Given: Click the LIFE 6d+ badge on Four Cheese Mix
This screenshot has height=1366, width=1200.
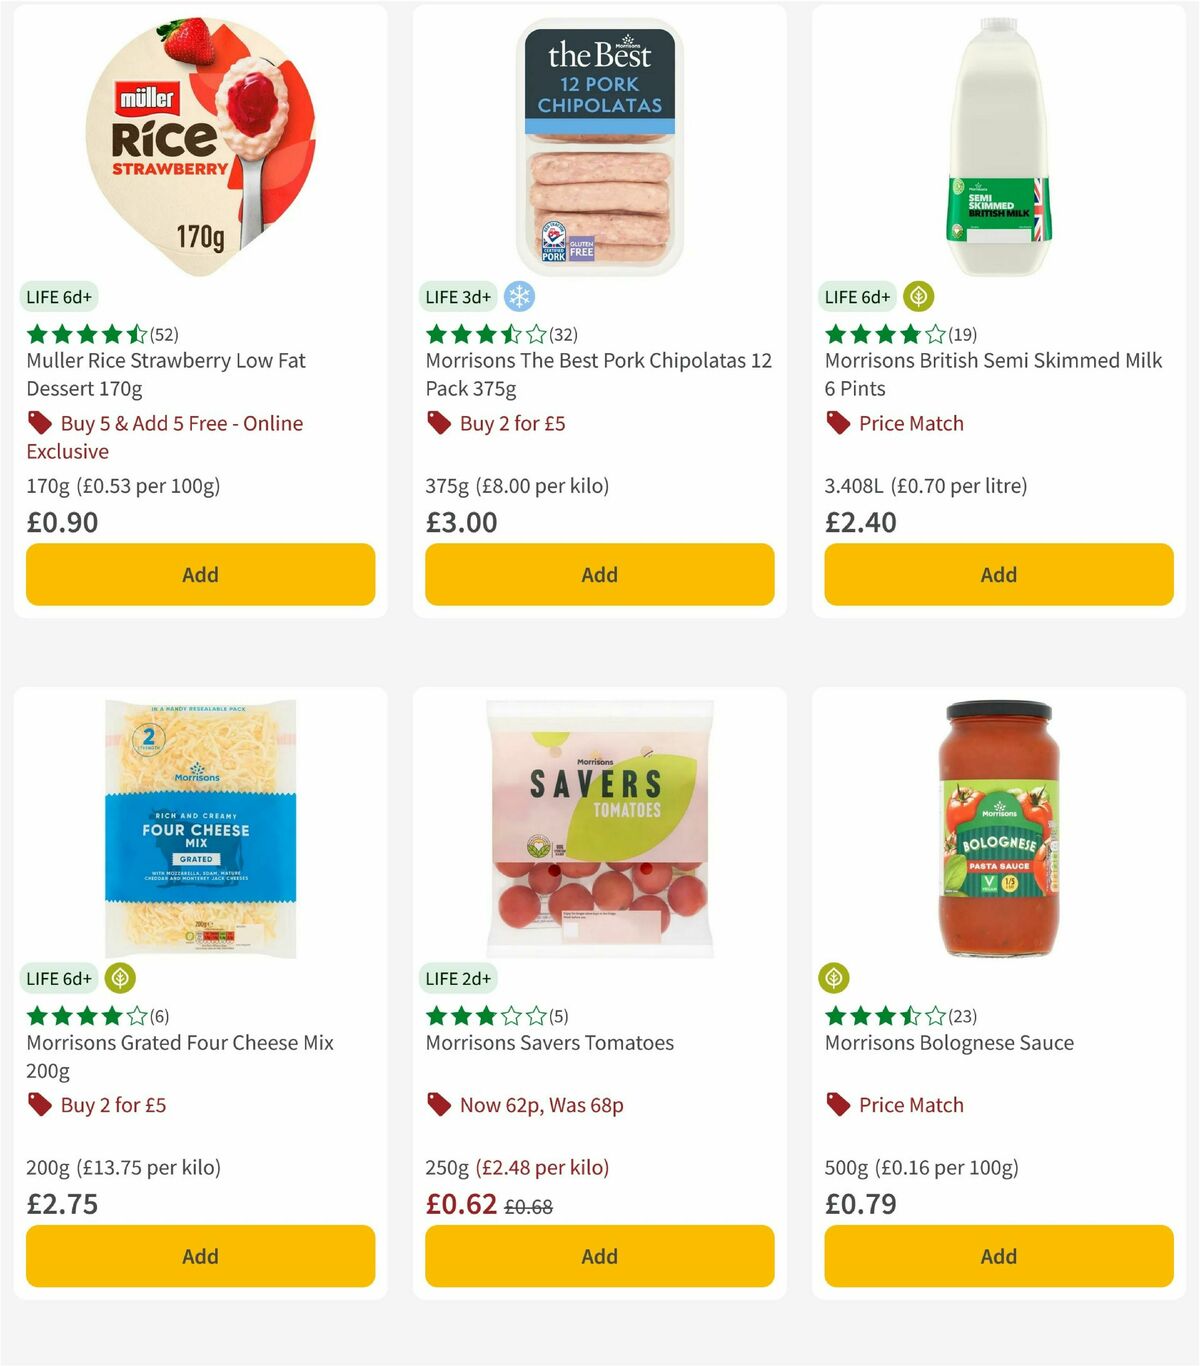Looking at the screenshot, I should 59,978.
